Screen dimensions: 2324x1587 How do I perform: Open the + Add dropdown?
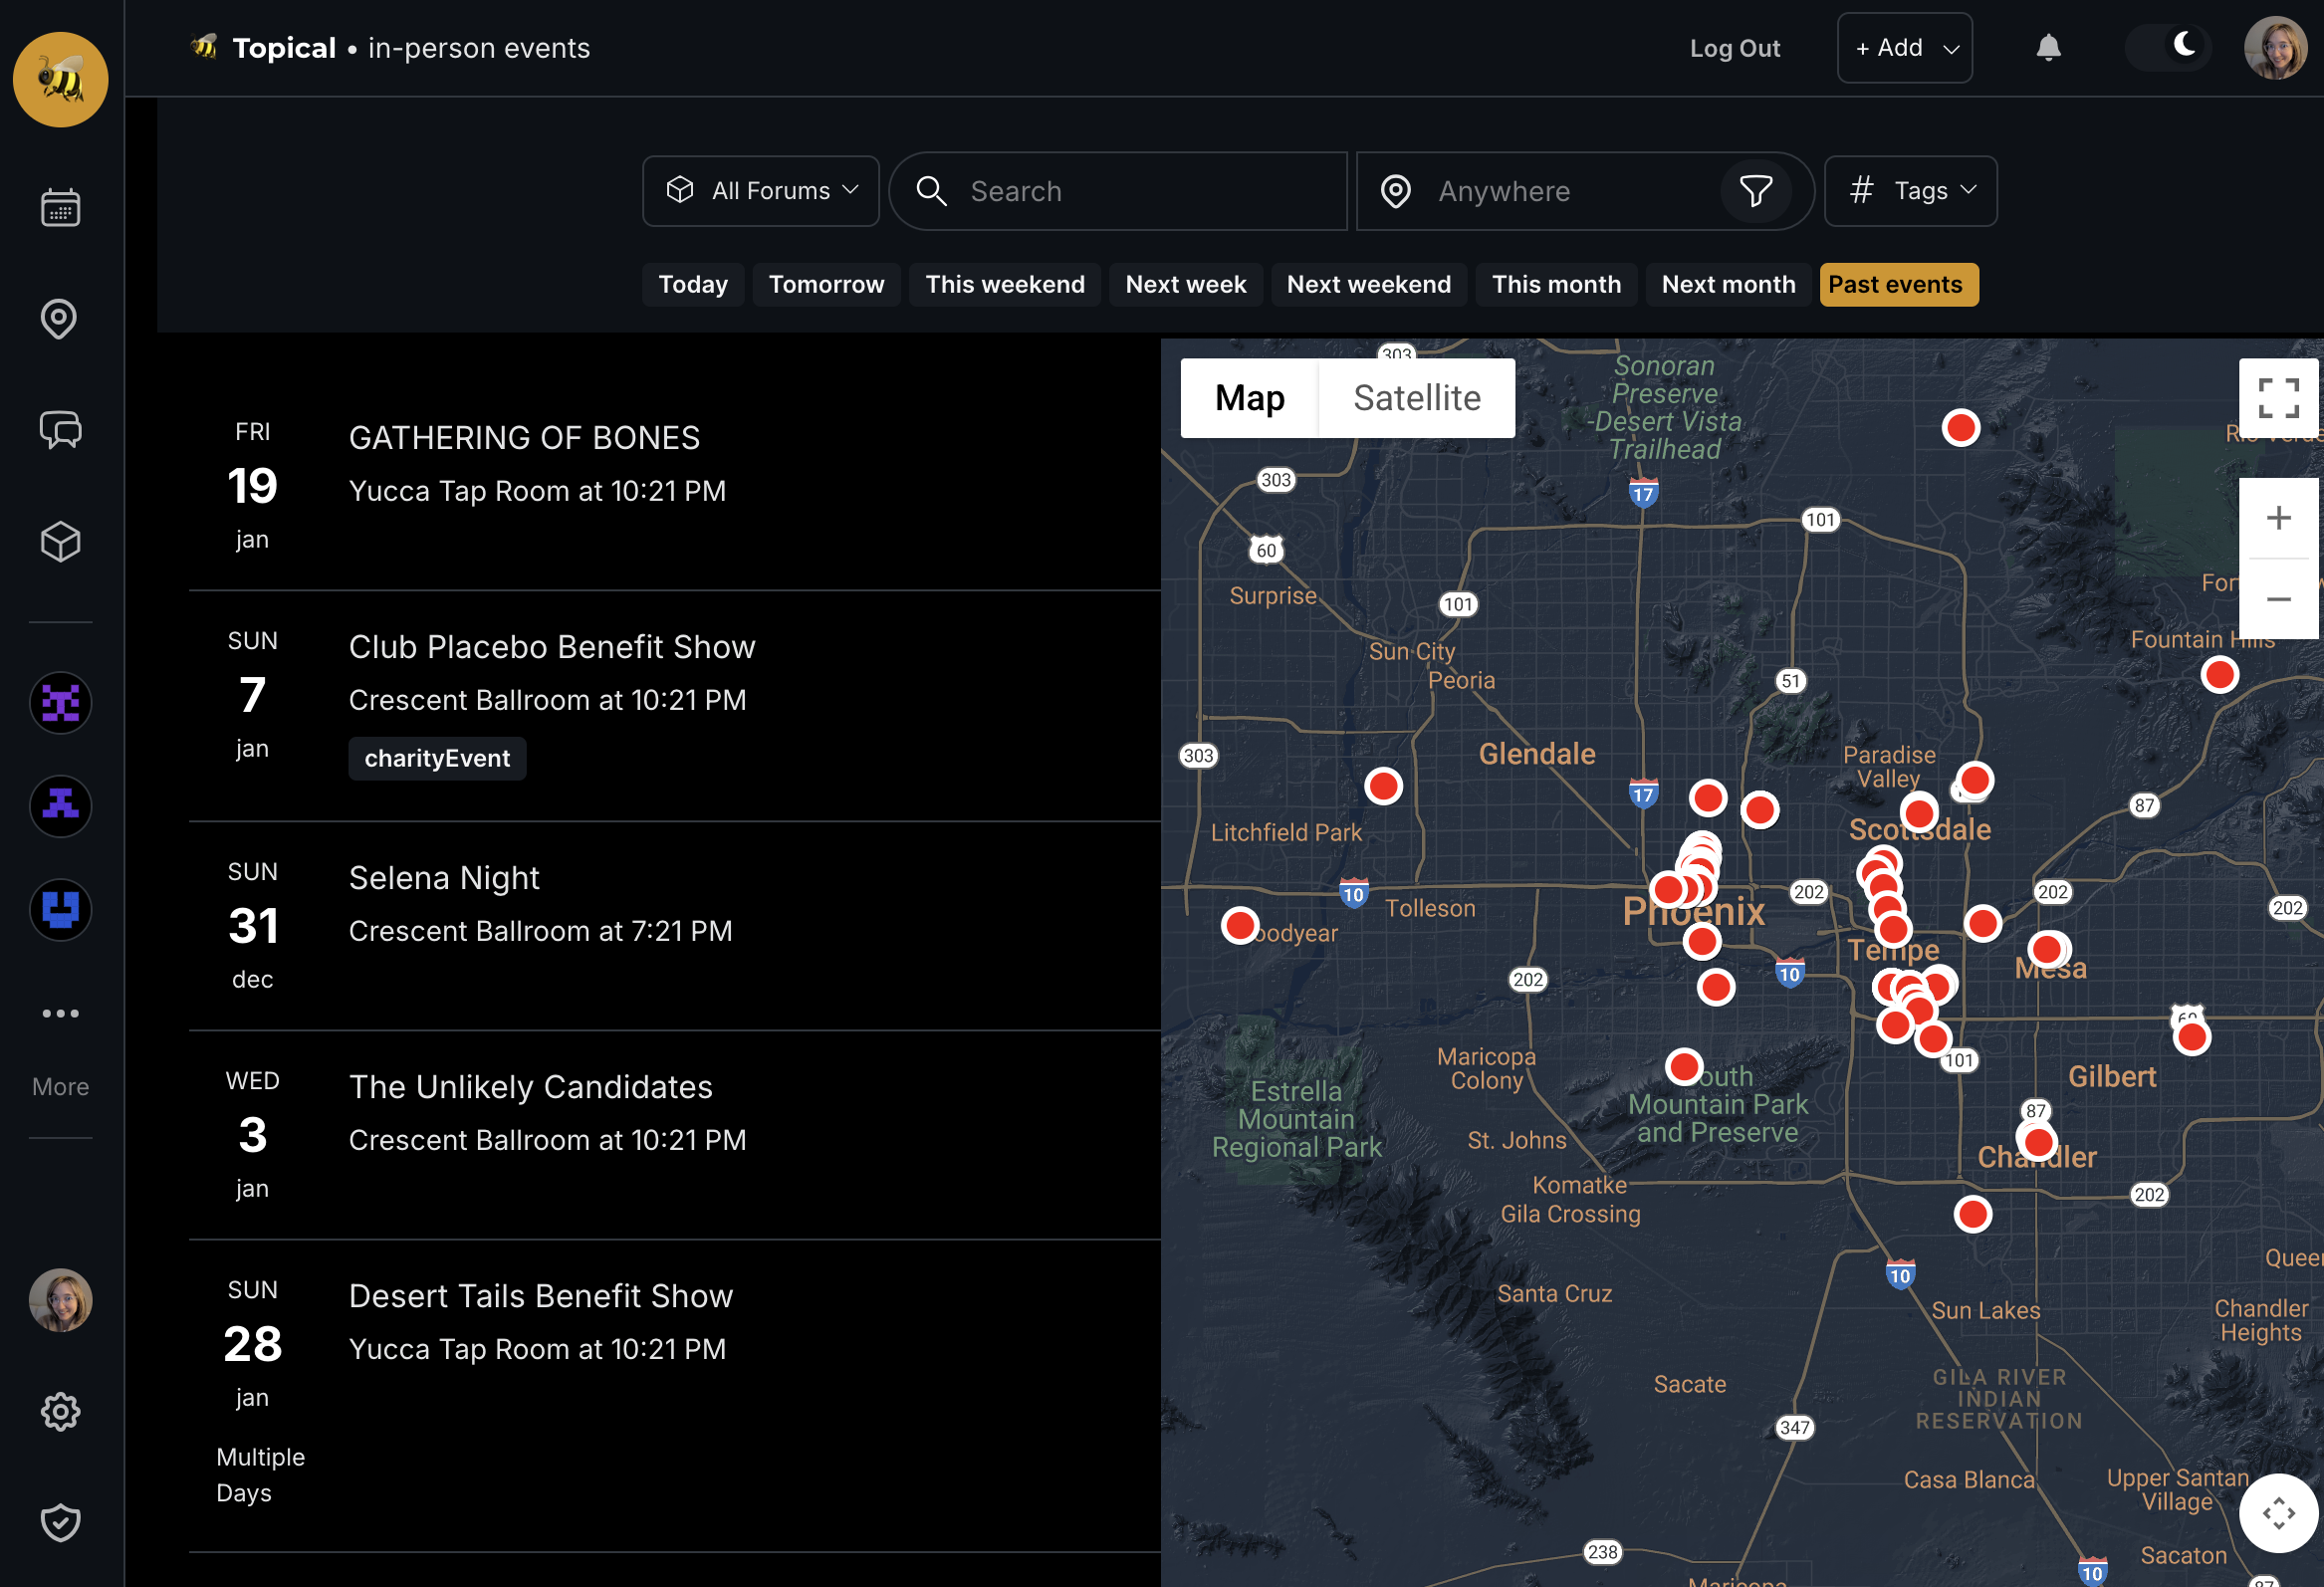click(x=1904, y=48)
